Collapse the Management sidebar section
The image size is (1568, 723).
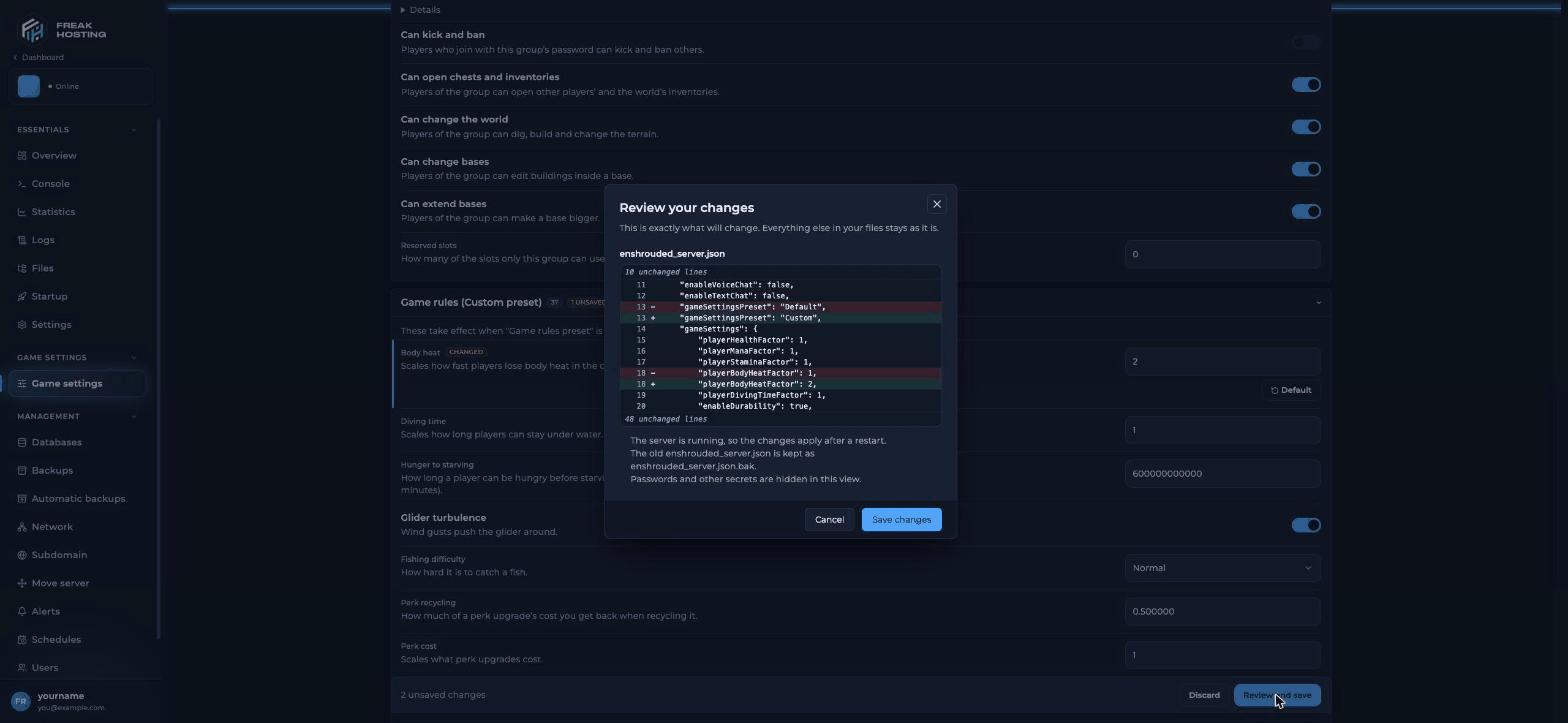click(x=134, y=416)
